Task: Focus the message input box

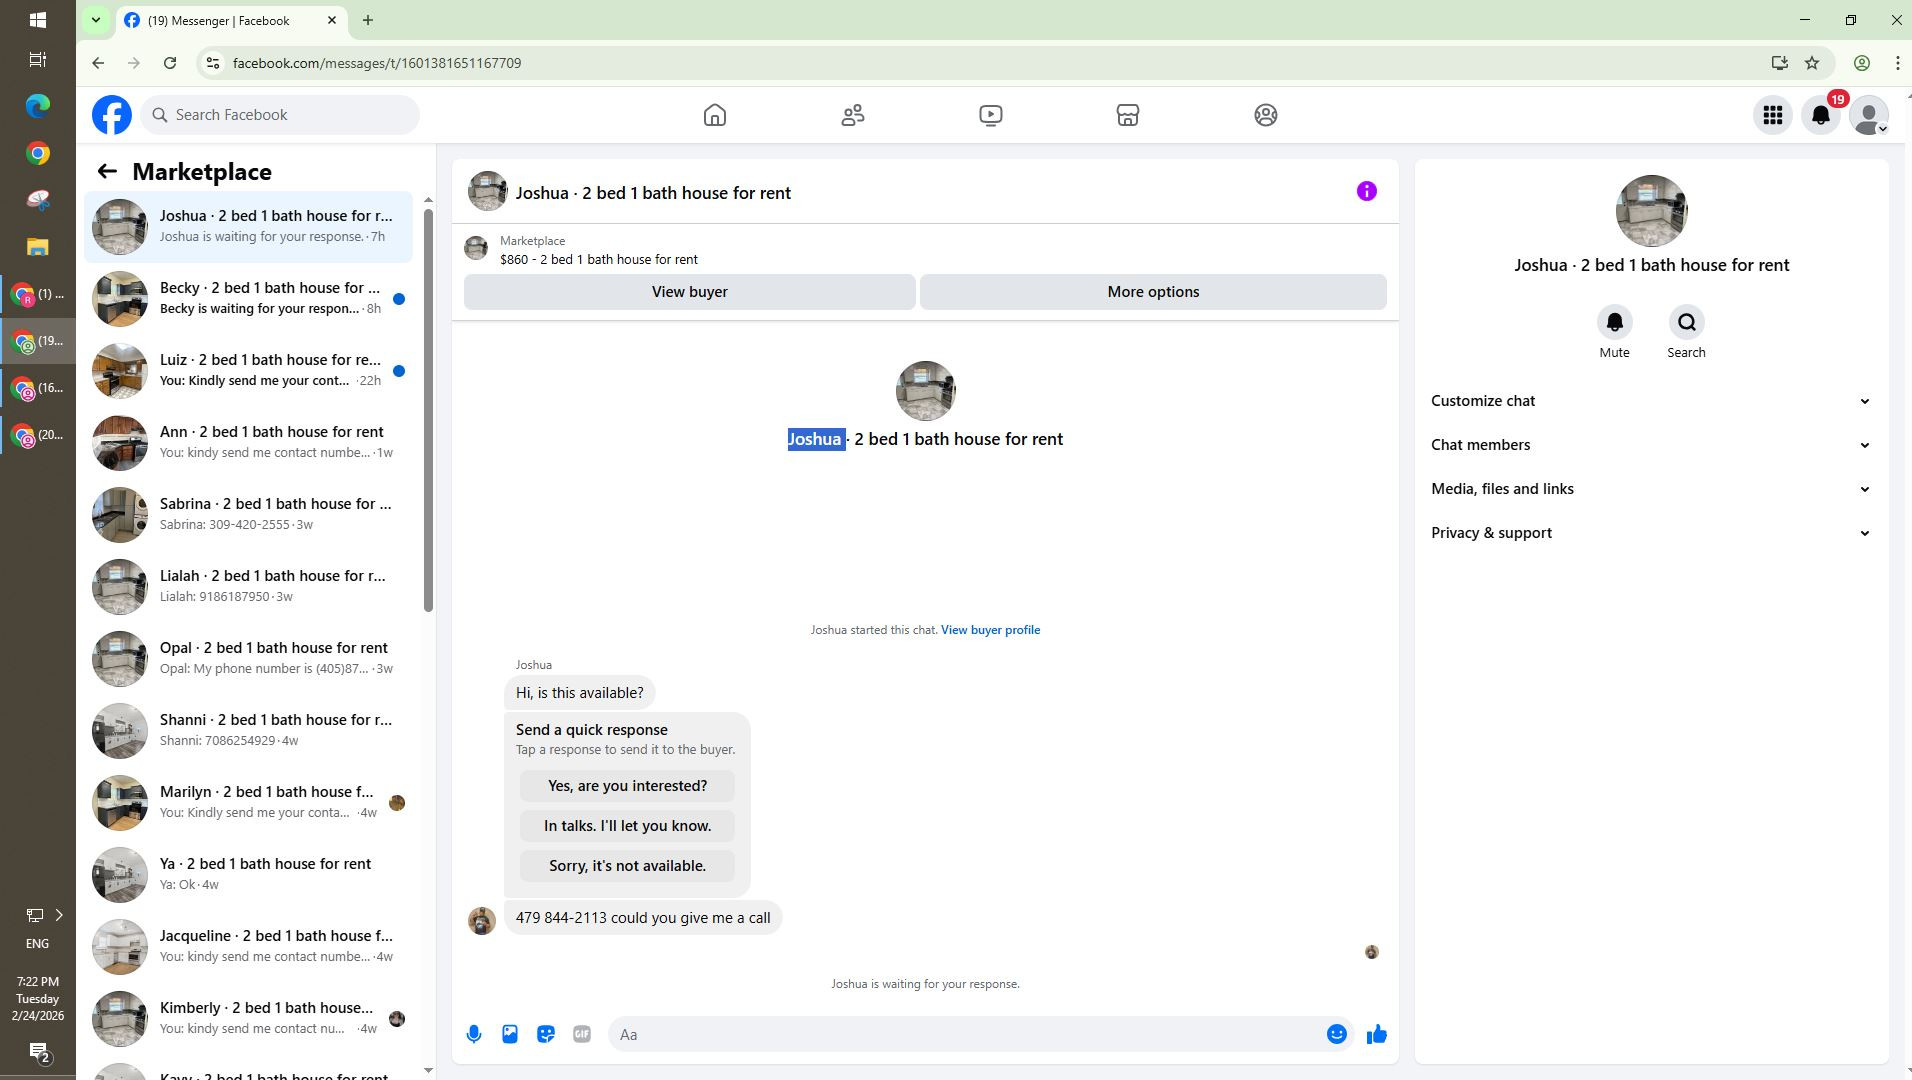Action: (x=965, y=1034)
